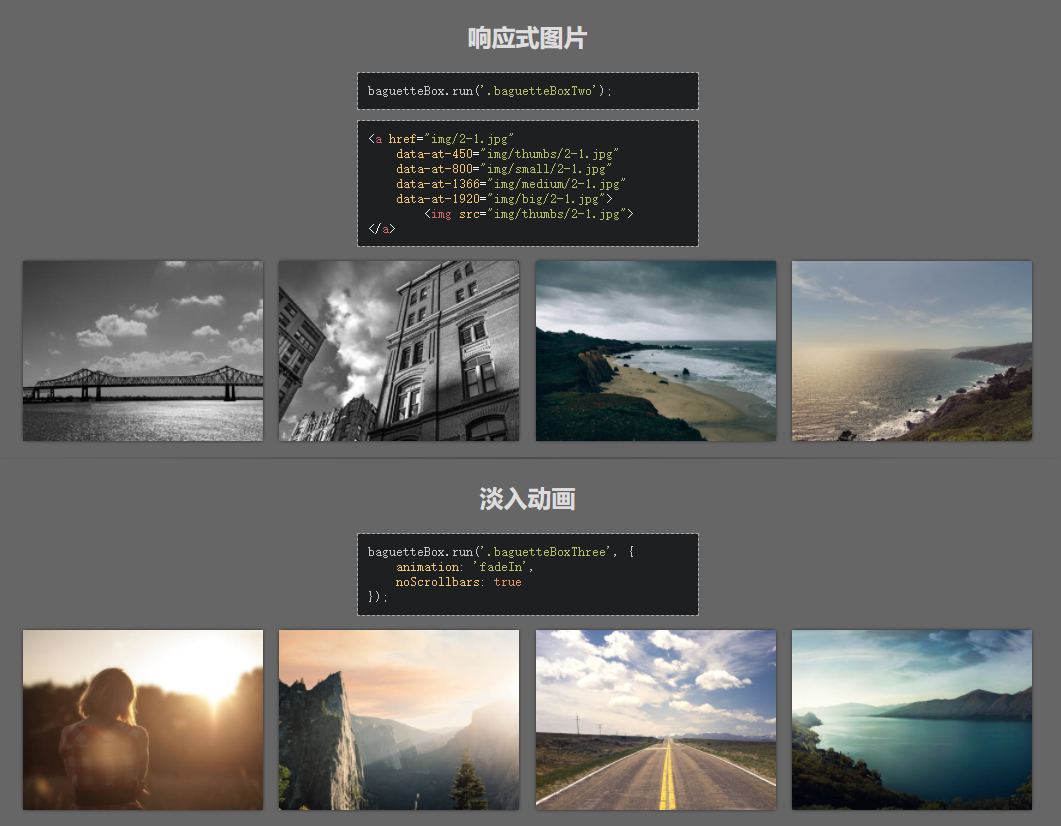The image size is (1061, 826).
Task: Click the data-at-450 attribute line
Action: [507, 154]
